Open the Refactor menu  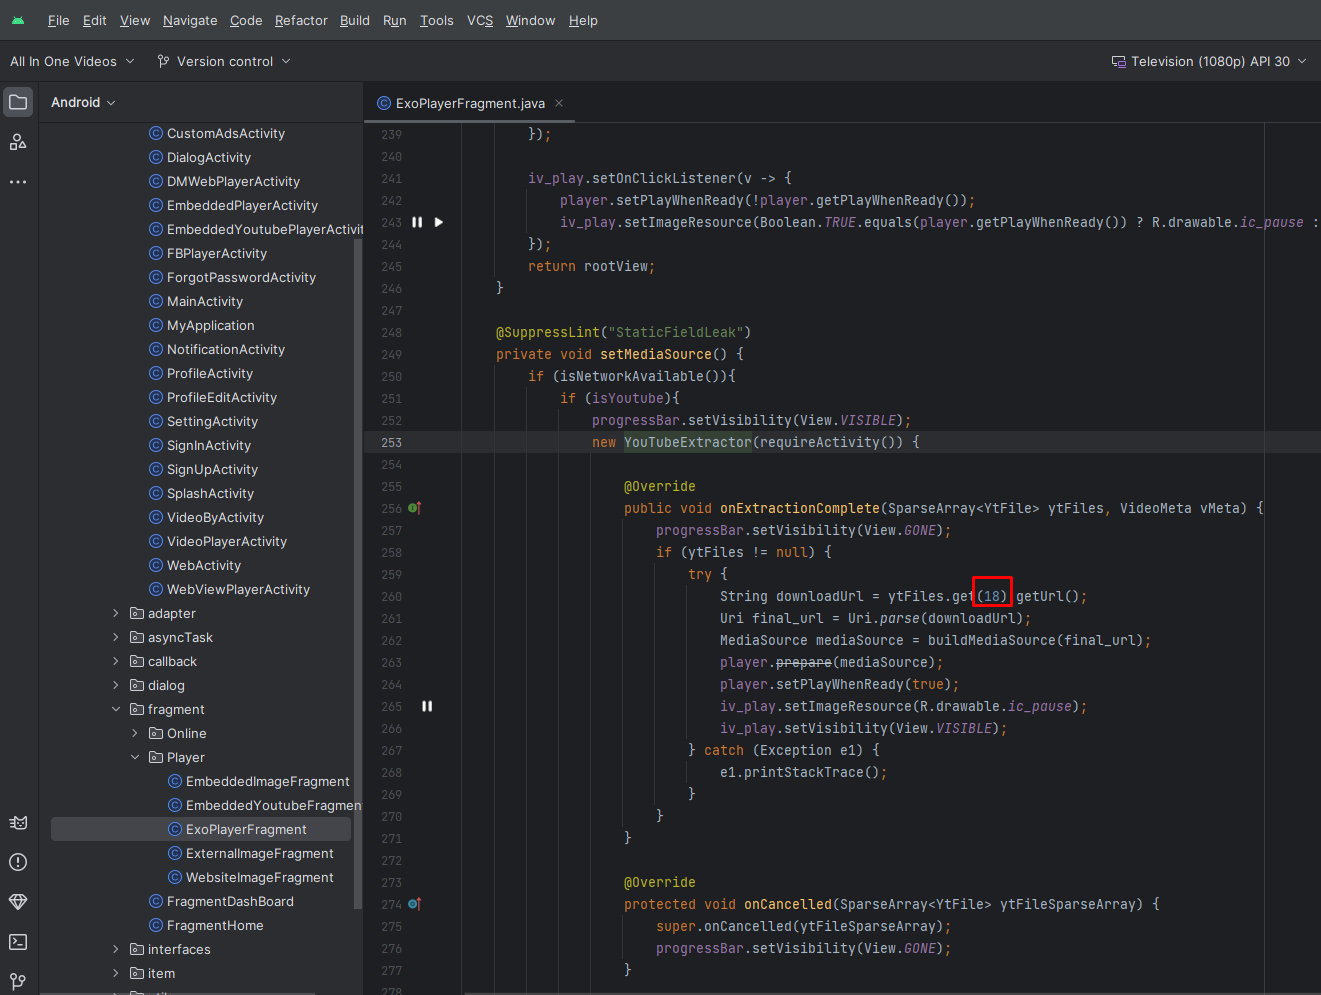[x=301, y=20]
